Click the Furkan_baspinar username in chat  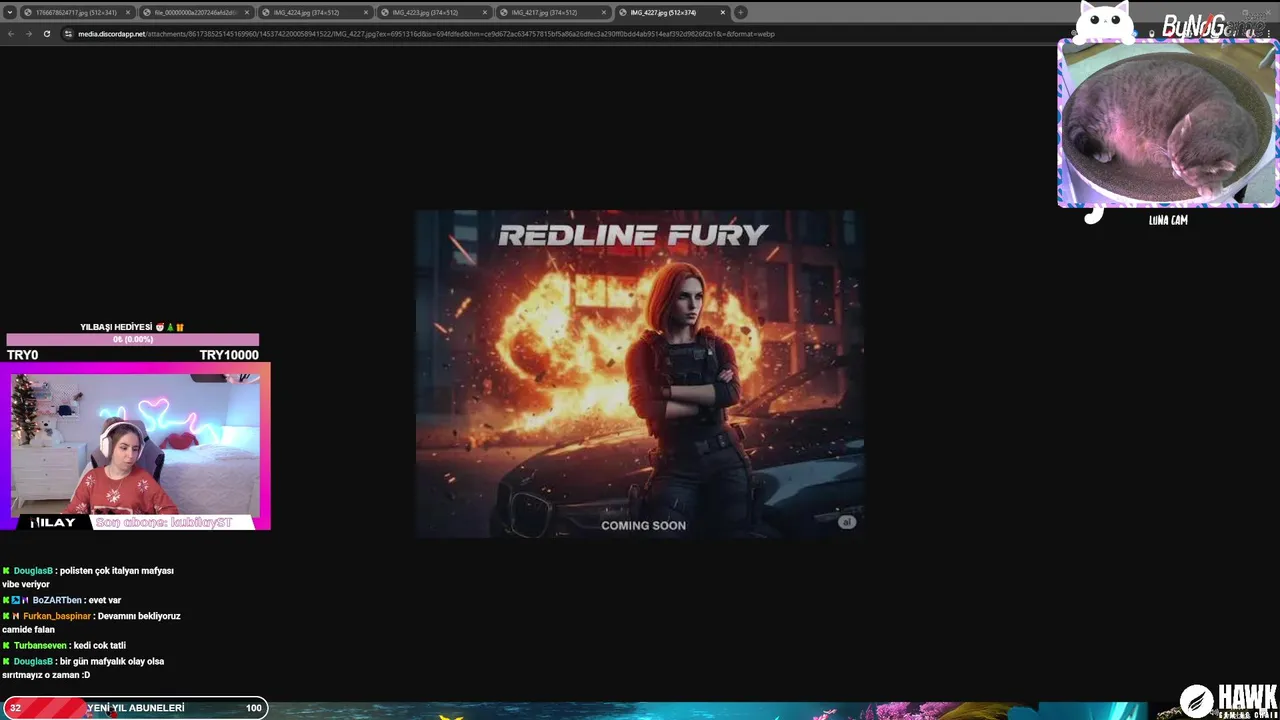58,616
